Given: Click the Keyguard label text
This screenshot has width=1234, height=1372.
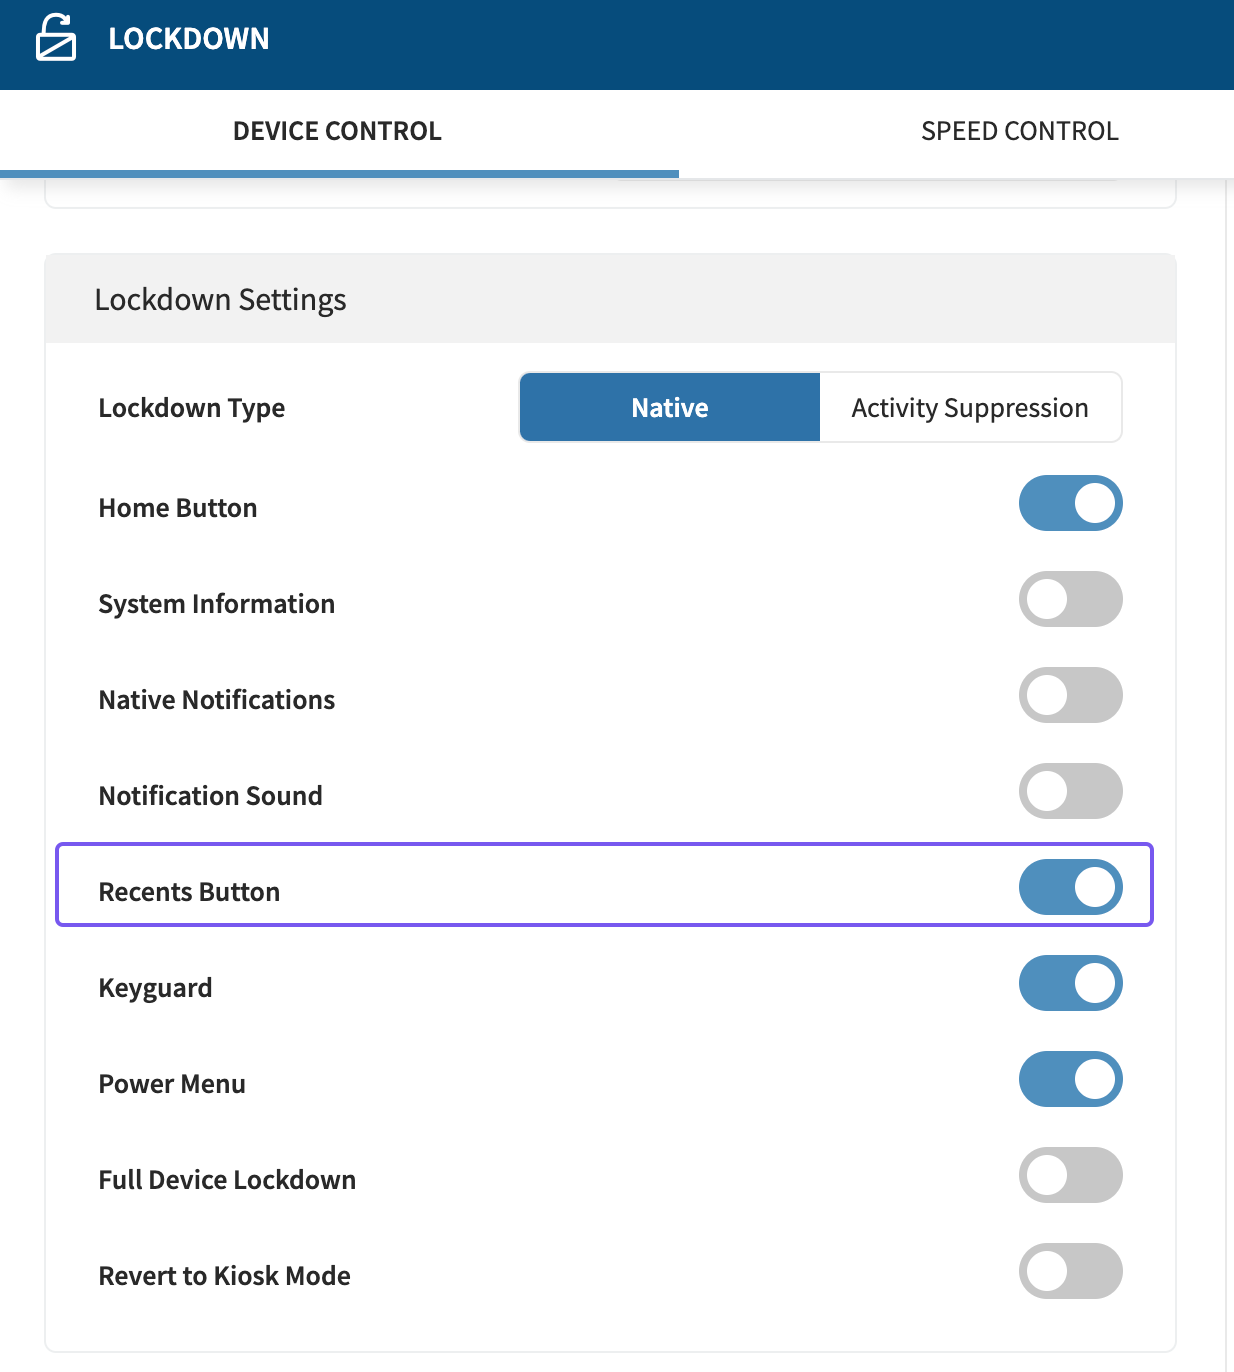Looking at the screenshot, I should click(155, 988).
